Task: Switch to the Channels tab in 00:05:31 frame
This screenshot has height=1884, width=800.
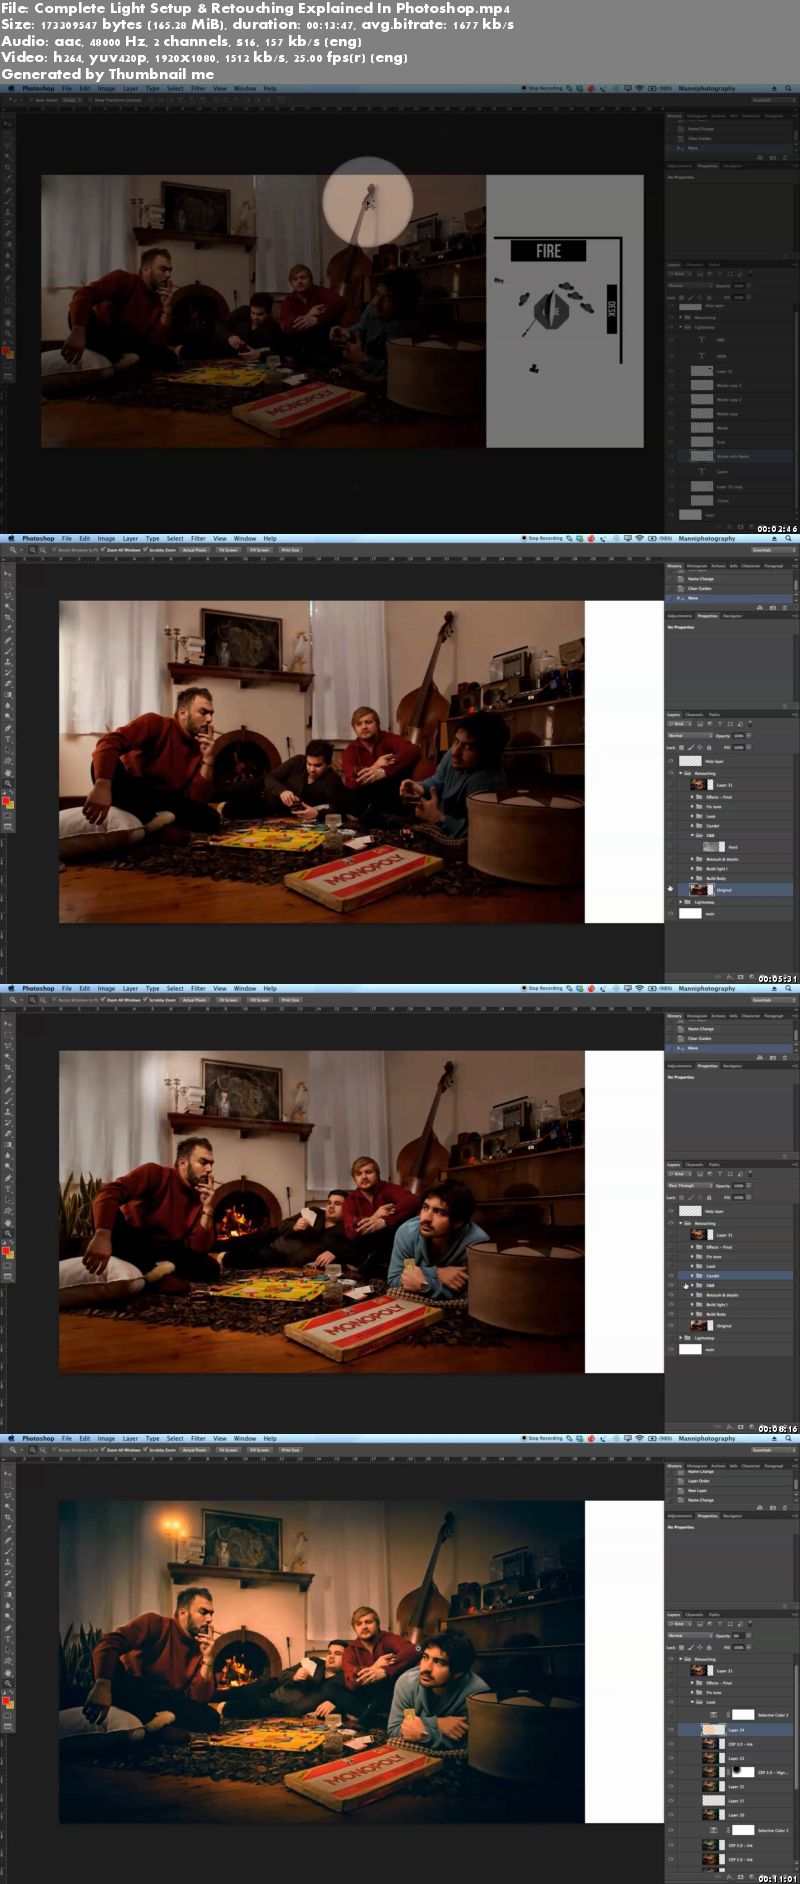Action: [x=694, y=715]
